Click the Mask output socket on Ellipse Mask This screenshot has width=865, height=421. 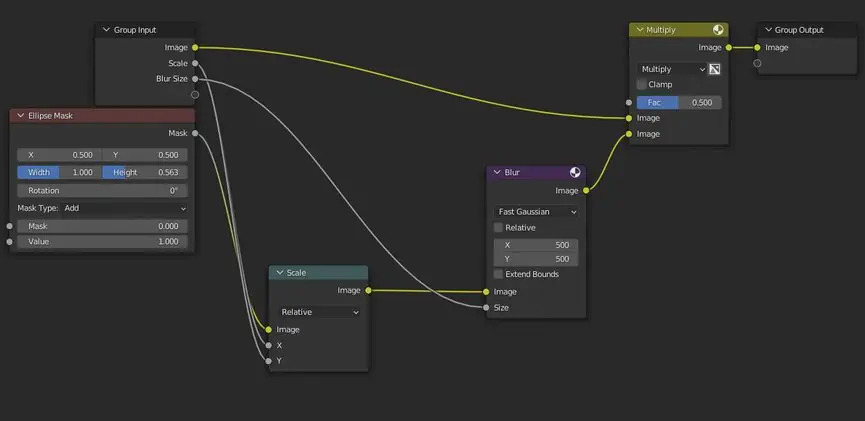[x=195, y=133]
